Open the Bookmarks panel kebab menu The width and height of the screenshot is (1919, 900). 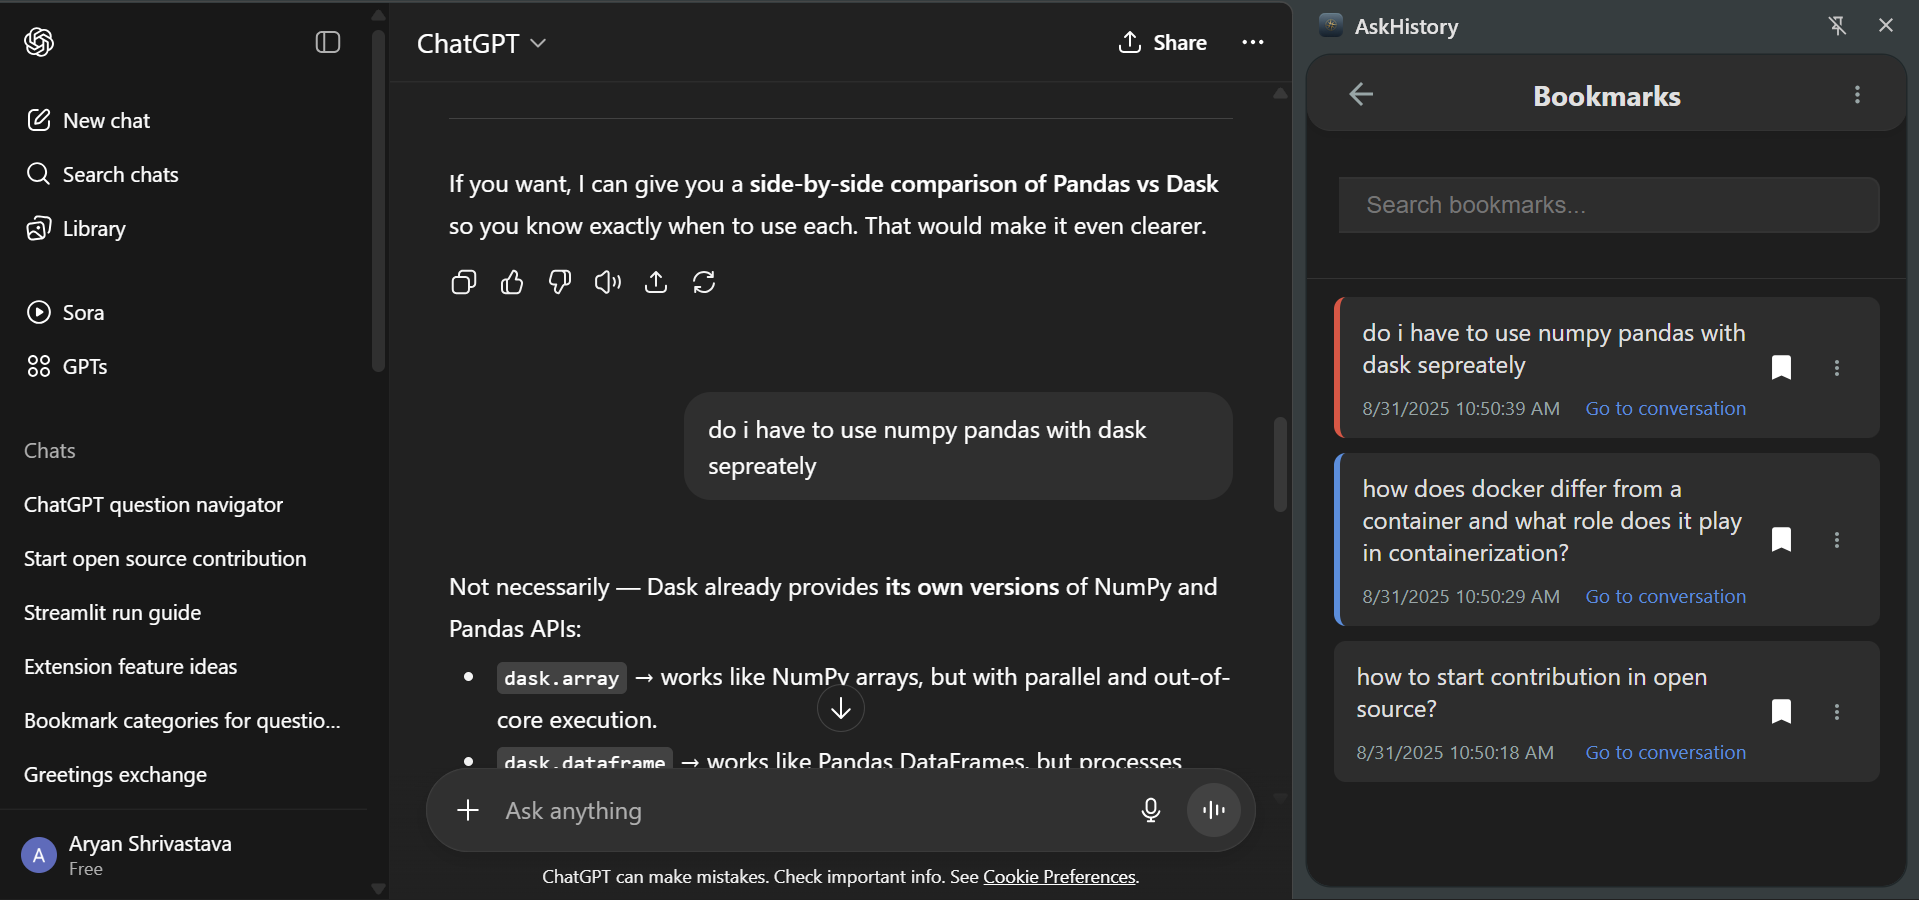[x=1857, y=95]
